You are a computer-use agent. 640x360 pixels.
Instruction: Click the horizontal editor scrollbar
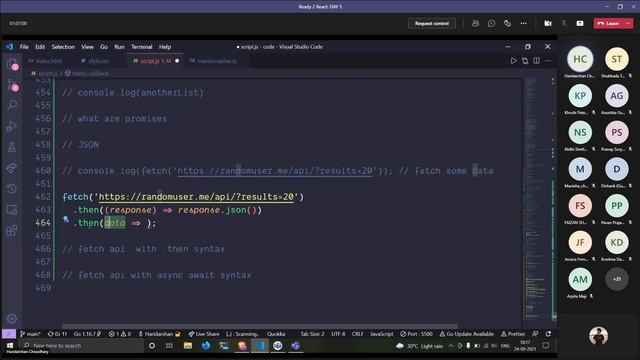pyautogui.click(x=260, y=327)
